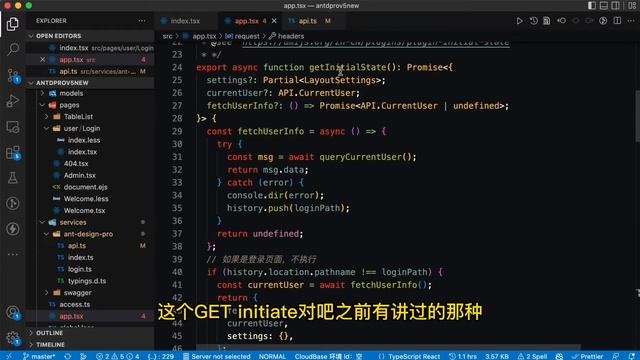Open file history timeline icon
Viewport: 640px width, 360px height.
click(x=533, y=21)
